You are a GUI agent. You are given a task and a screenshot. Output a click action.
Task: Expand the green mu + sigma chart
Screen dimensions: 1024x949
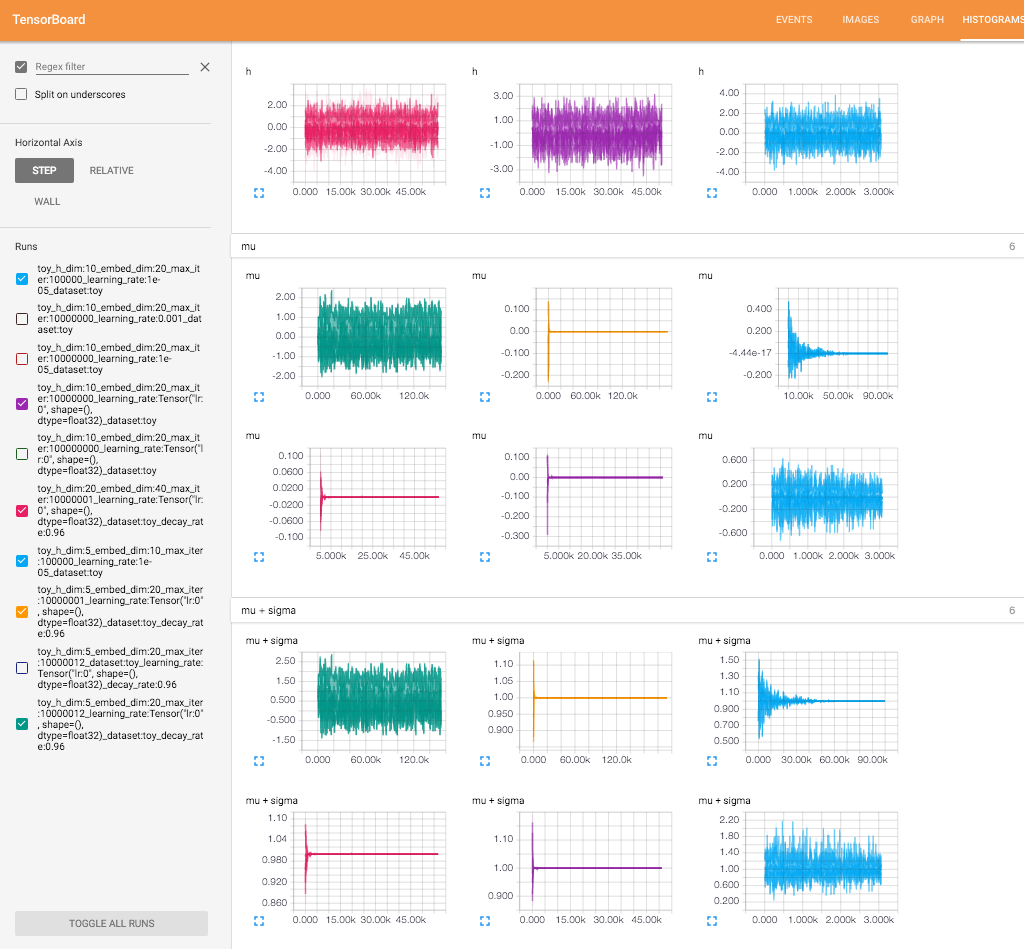point(259,761)
